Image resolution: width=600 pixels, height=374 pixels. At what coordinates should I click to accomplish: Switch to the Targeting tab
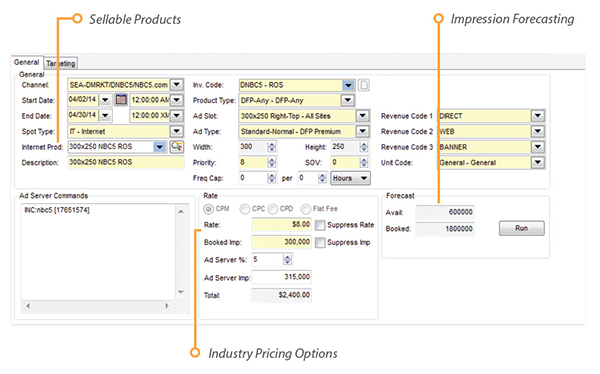tap(61, 63)
